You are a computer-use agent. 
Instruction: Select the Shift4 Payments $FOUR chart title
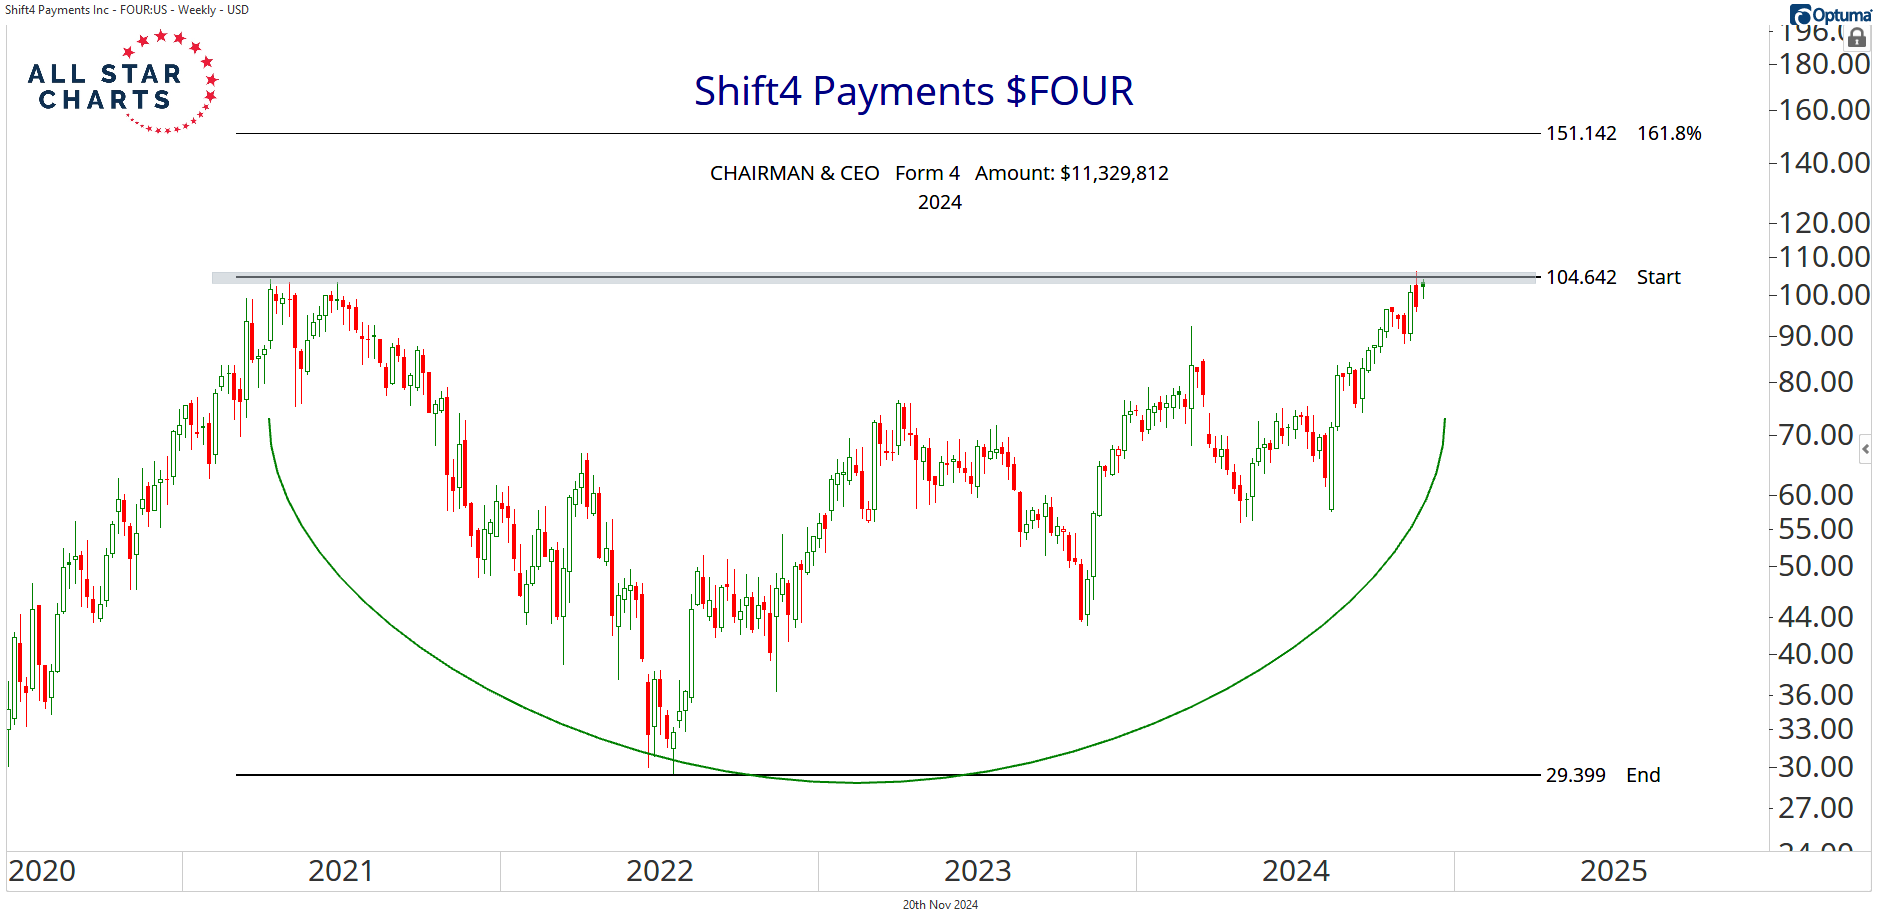(x=913, y=91)
